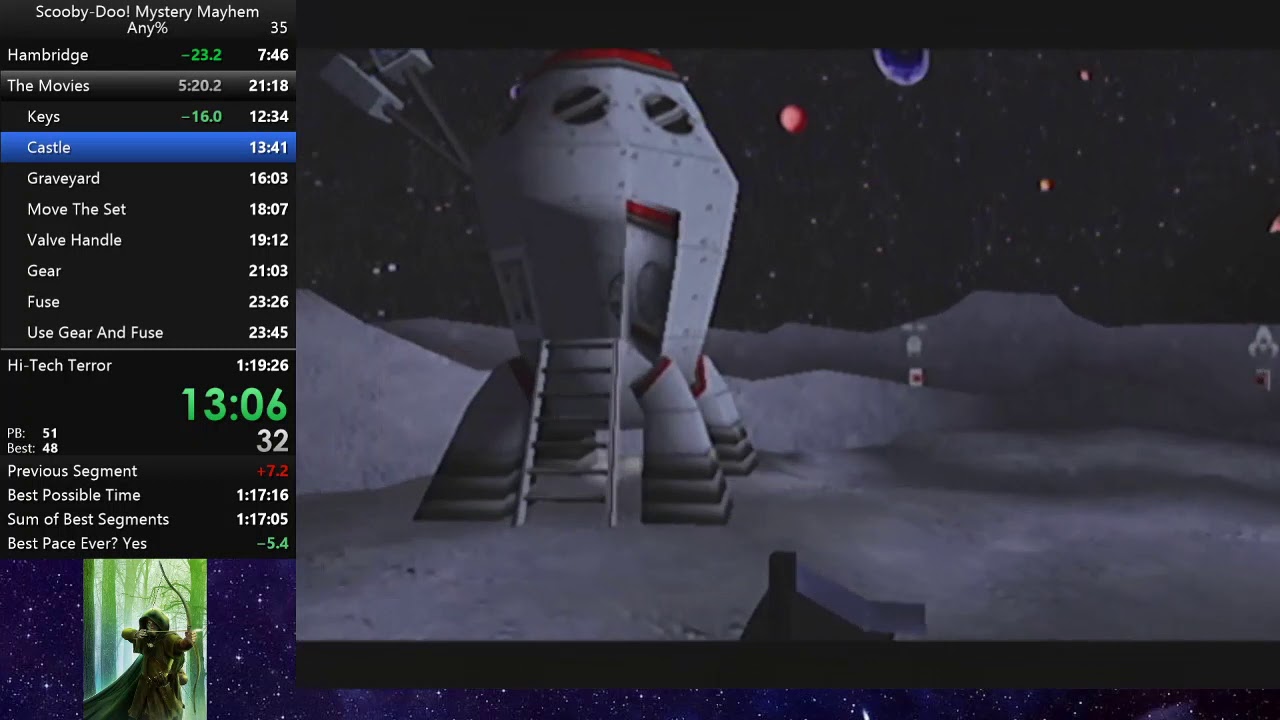Select The Movies split row
This screenshot has width=1280, height=720.
coord(148,86)
